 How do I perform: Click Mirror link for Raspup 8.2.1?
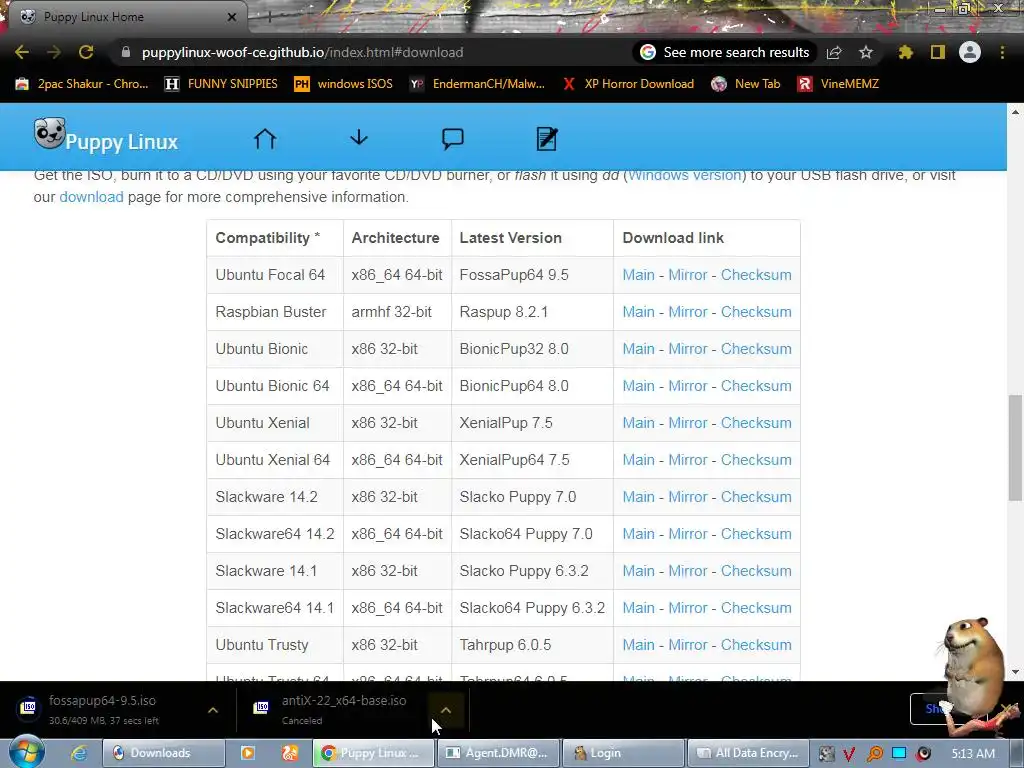pos(688,312)
